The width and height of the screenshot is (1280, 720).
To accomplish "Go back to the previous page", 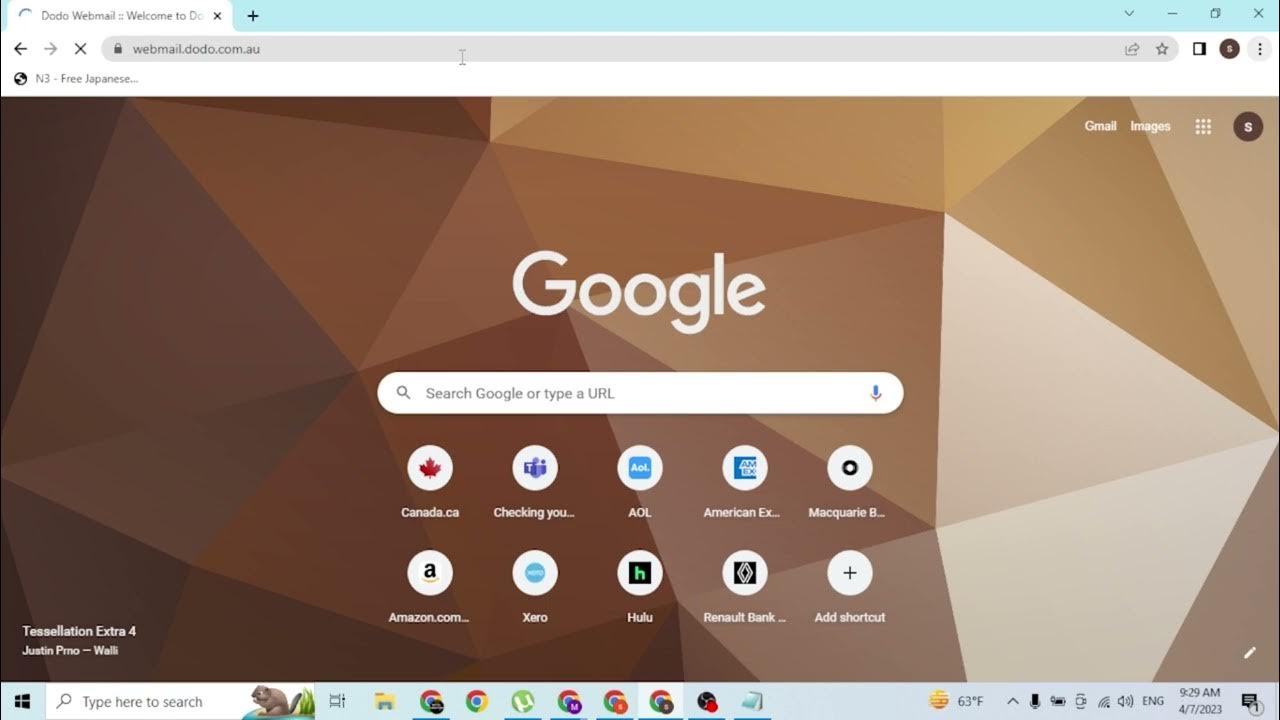I will (20, 49).
